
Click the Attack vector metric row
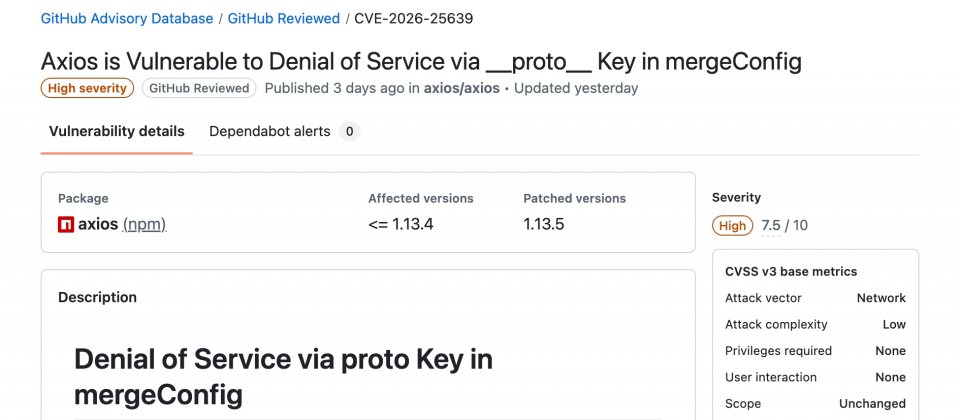(x=815, y=298)
